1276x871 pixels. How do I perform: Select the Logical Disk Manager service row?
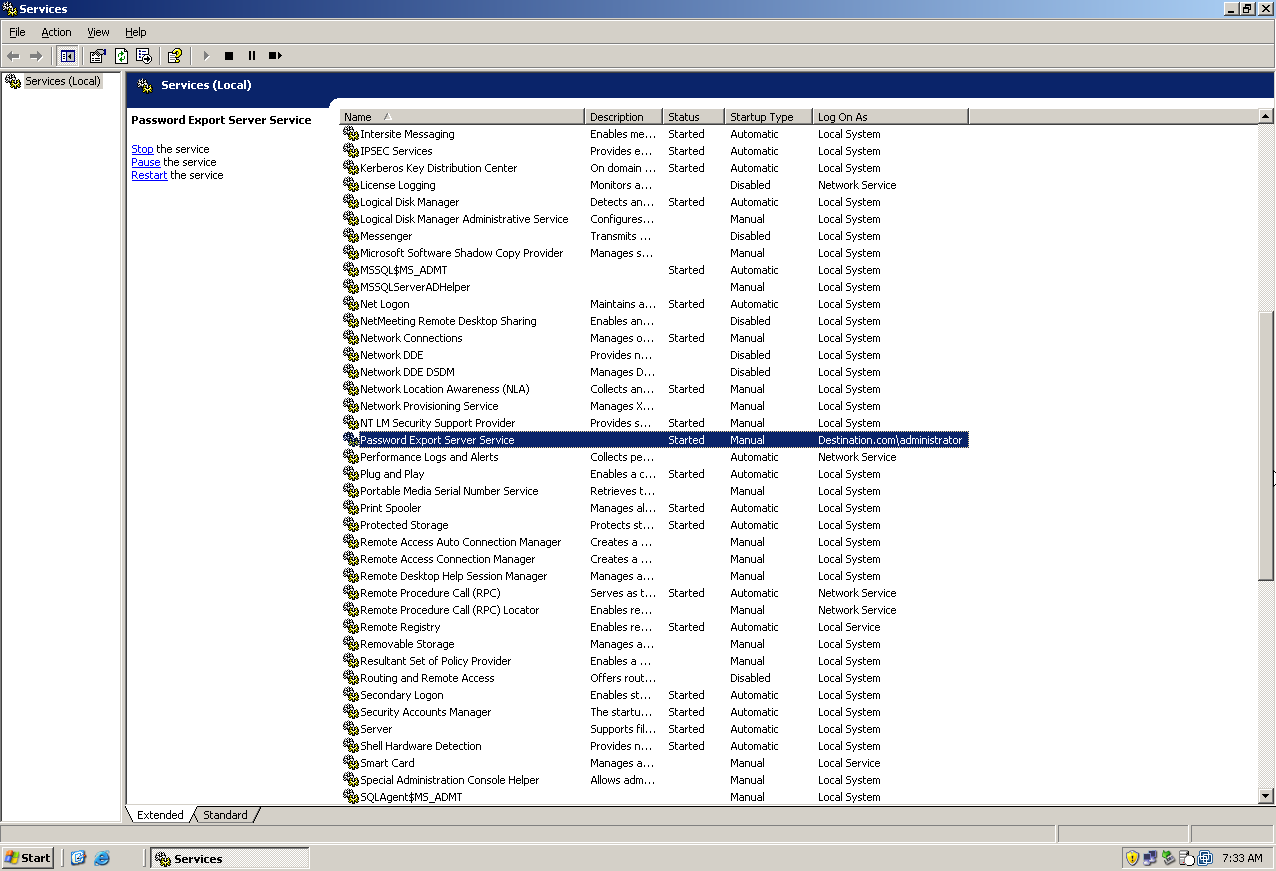click(654, 202)
